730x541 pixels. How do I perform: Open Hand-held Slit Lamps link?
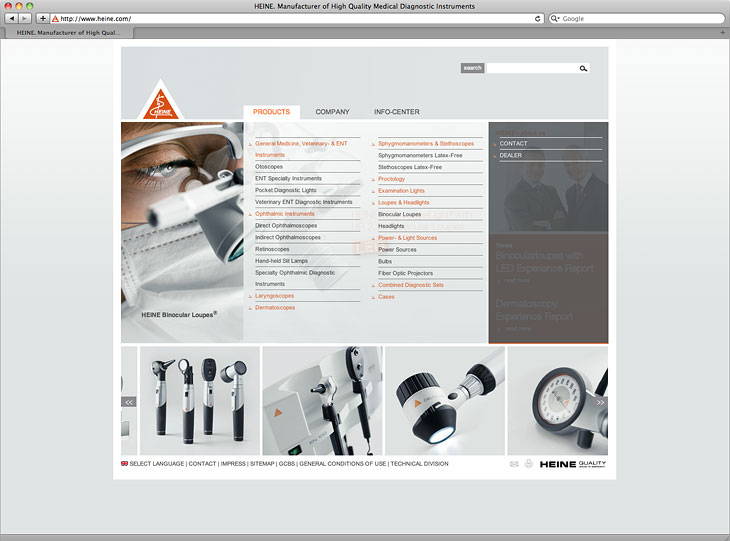pyautogui.click(x=282, y=261)
